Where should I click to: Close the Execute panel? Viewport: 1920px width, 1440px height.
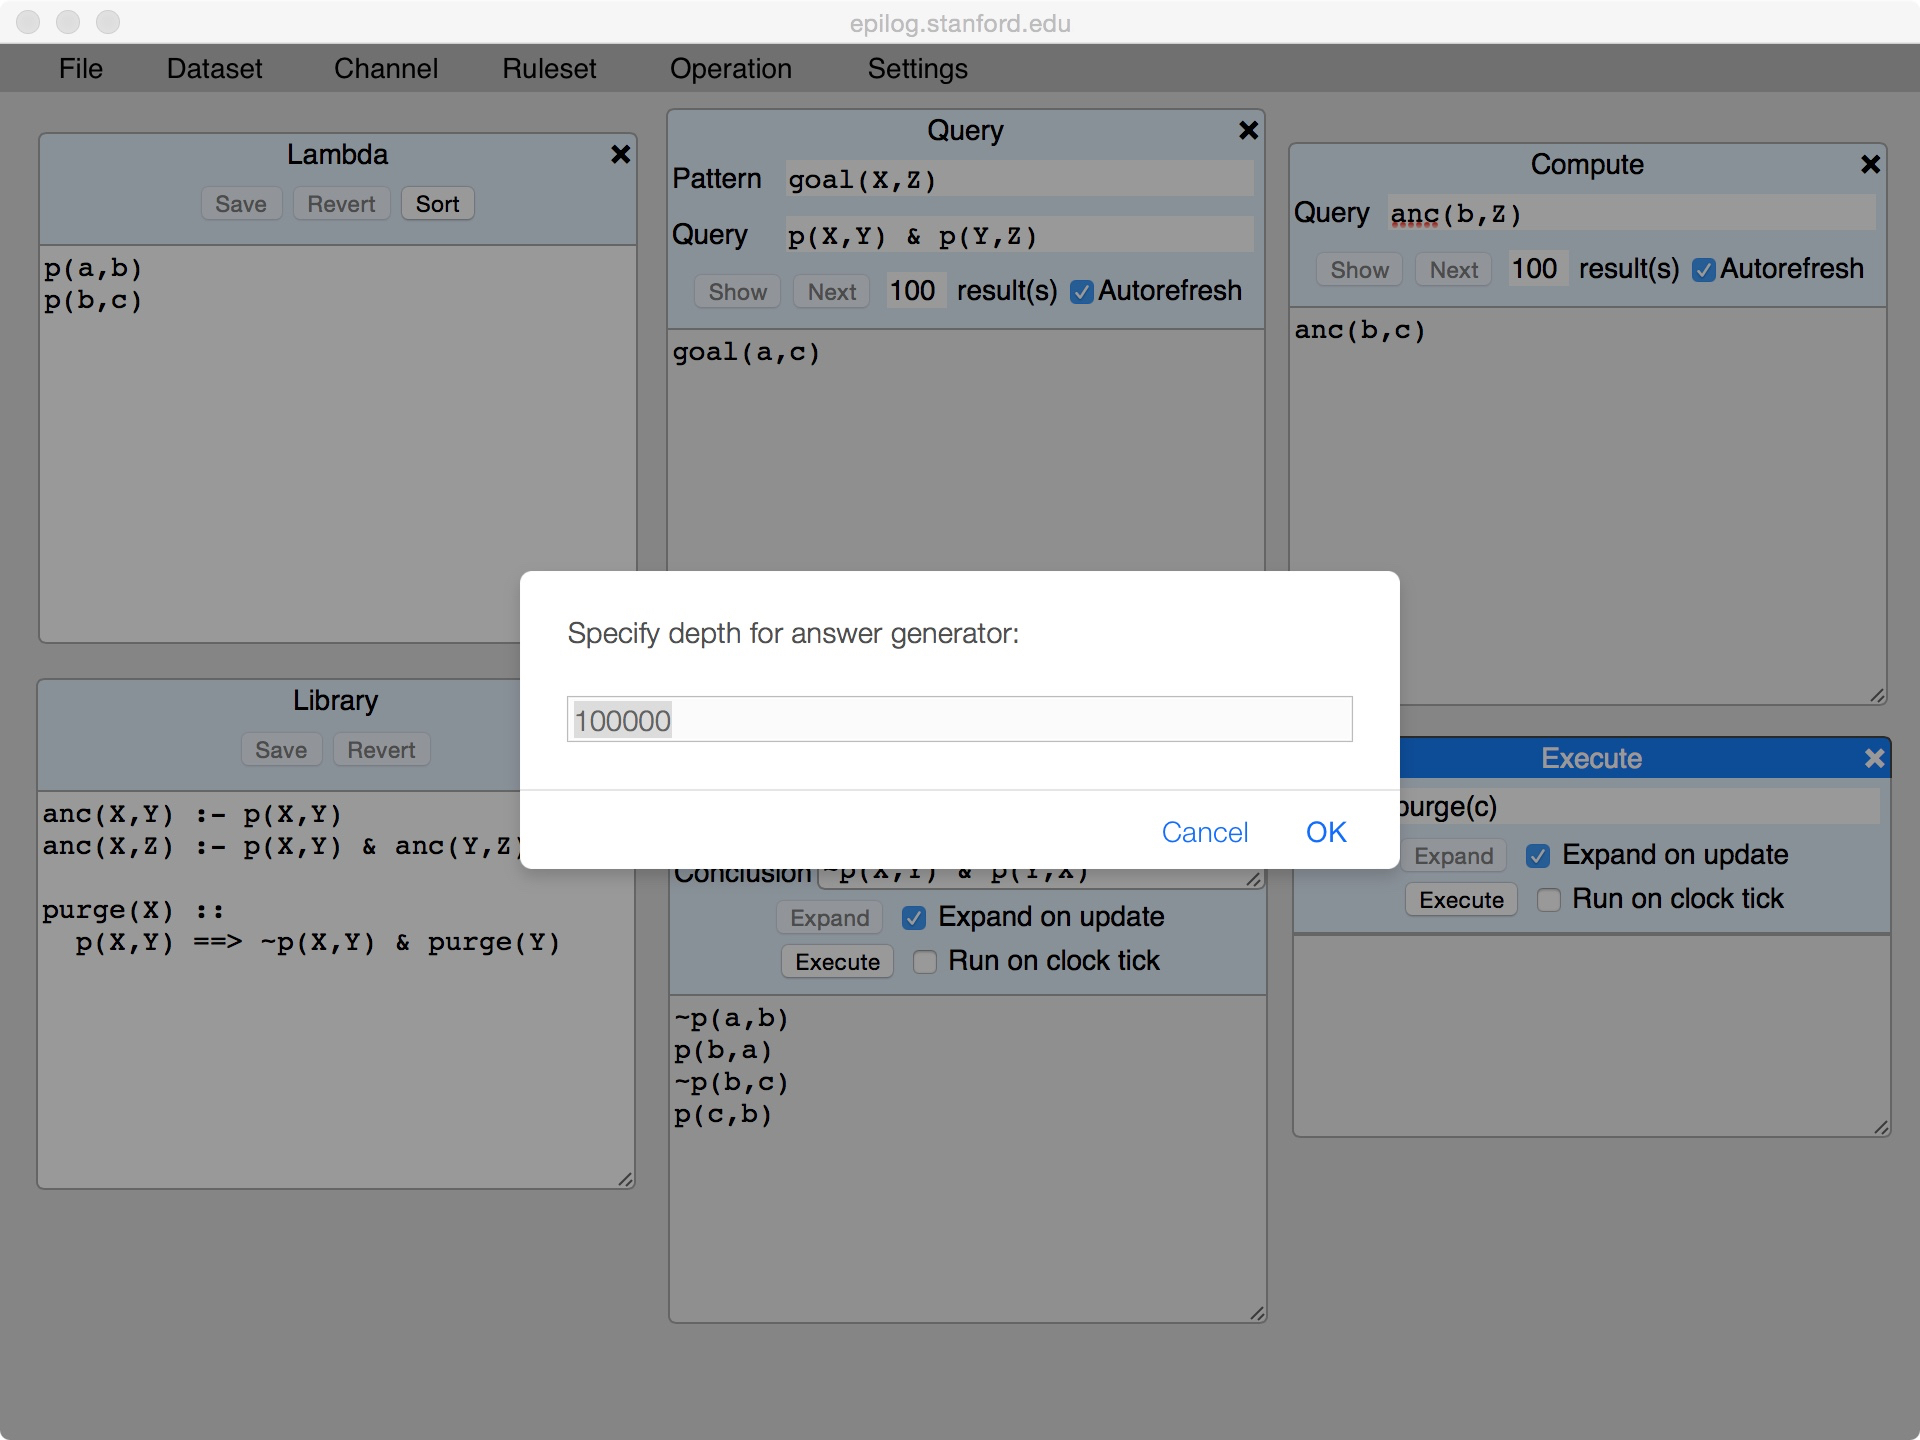click(1874, 758)
